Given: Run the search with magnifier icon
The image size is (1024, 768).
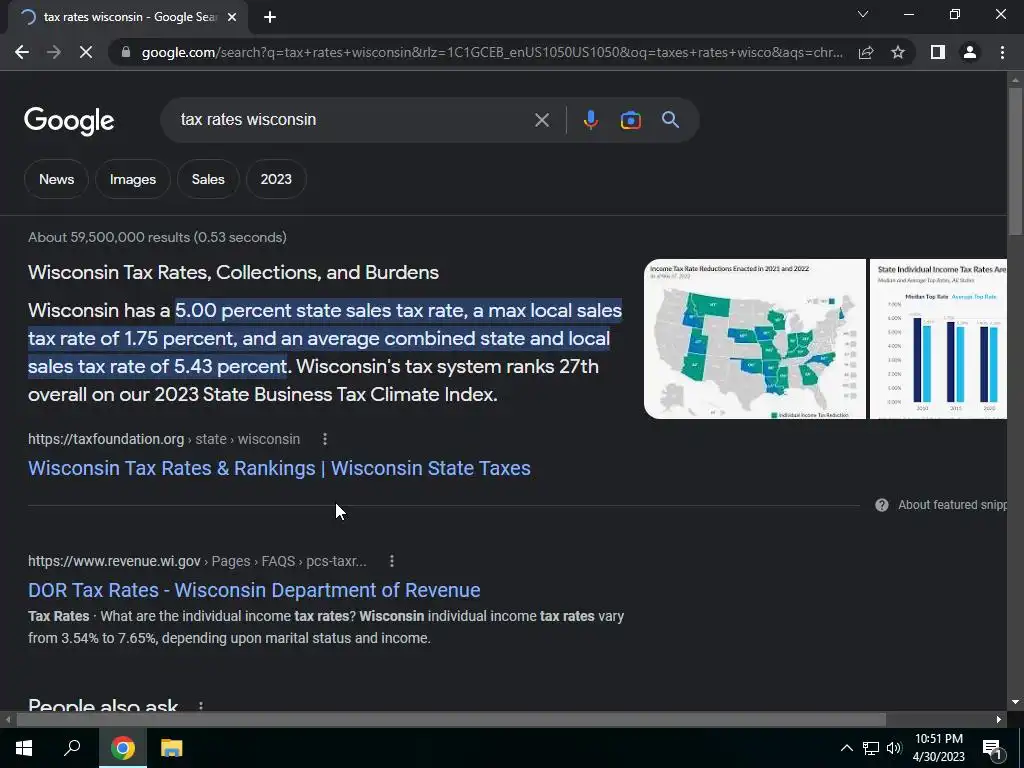Looking at the screenshot, I should point(670,120).
